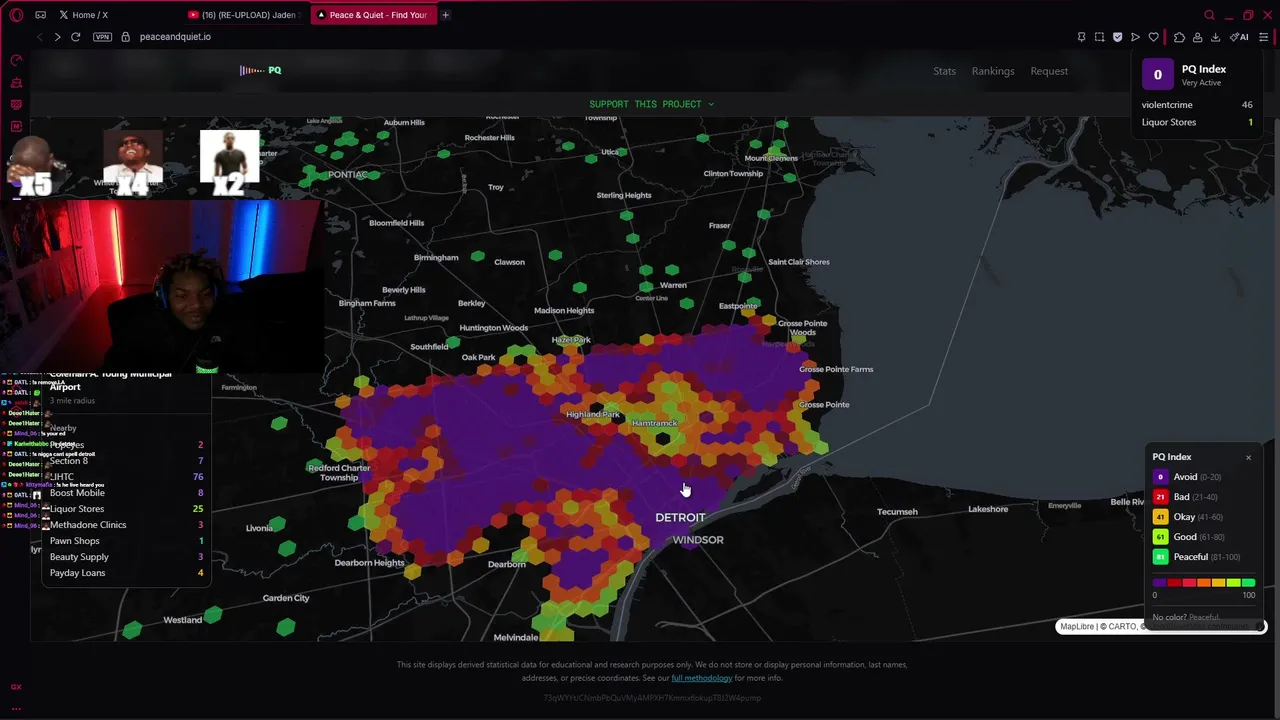This screenshot has width=1280, height=720.
Task: Open the GX Control speedometer sidebar icon
Action: tap(16, 61)
